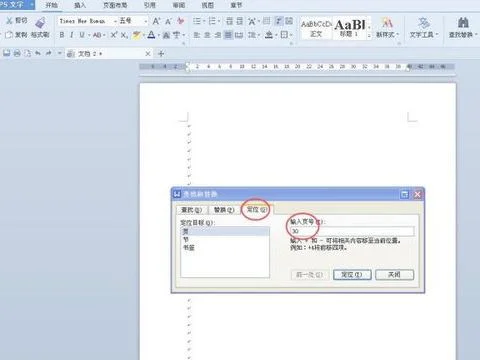Open a new document tab with plus icon
Viewport: 480px width, 360px height.
coord(161,53)
